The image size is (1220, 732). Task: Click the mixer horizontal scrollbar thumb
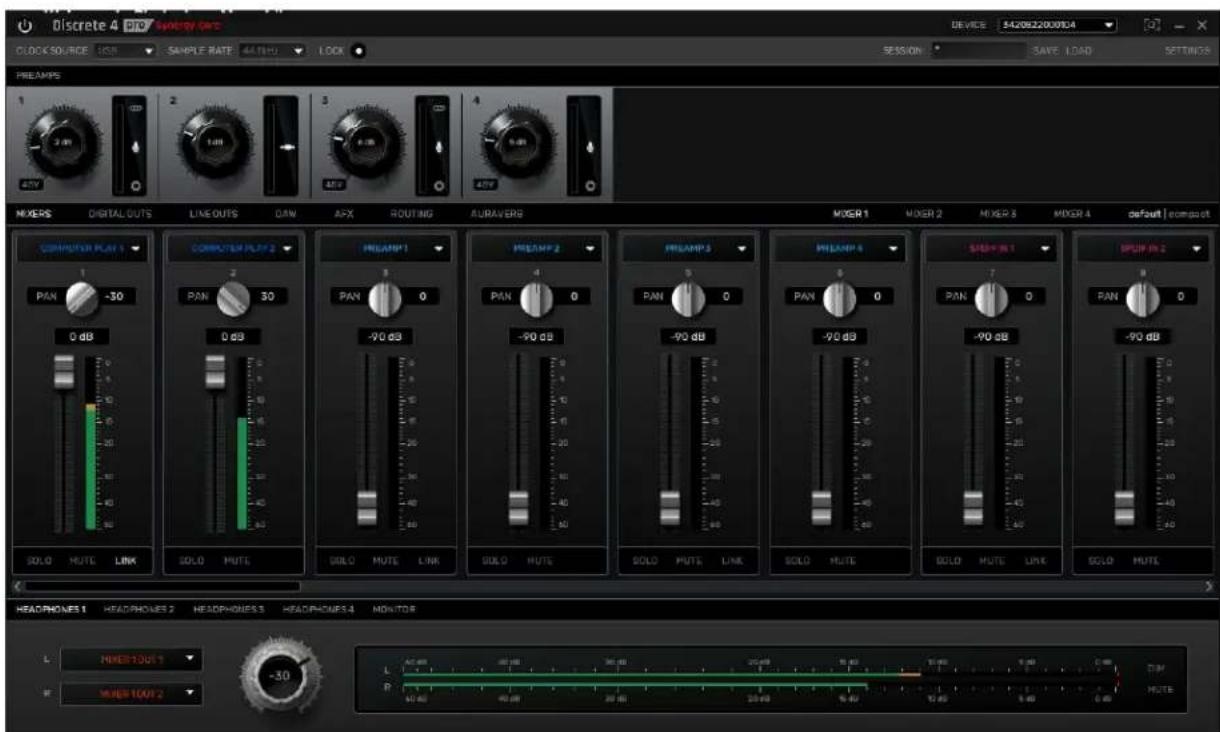tap(162, 586)
